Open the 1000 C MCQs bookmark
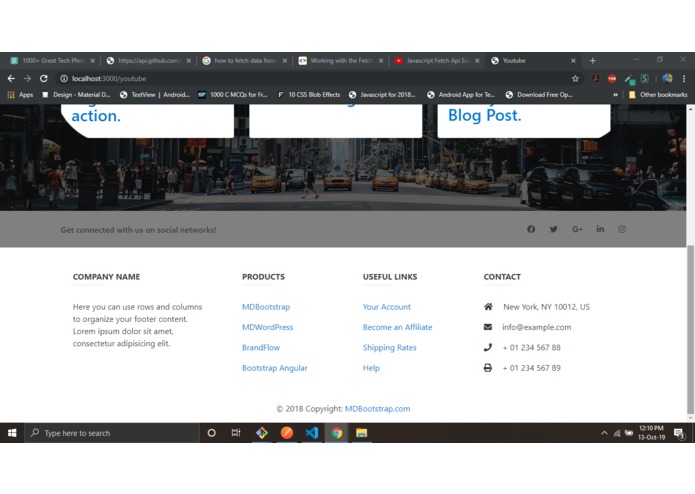The height and width of the screenshot is (494, 695). tap(233, 95)
